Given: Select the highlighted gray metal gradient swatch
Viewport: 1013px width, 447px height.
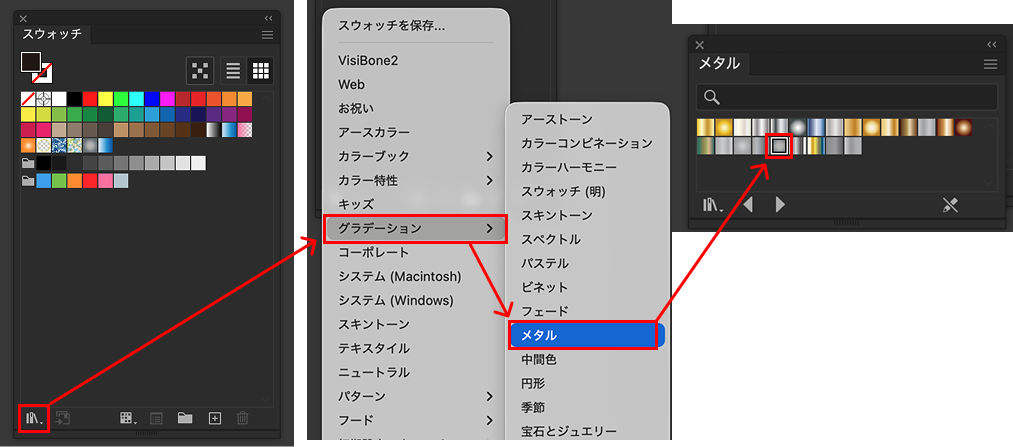Looking at the screenshot, I should pos(779,146).
